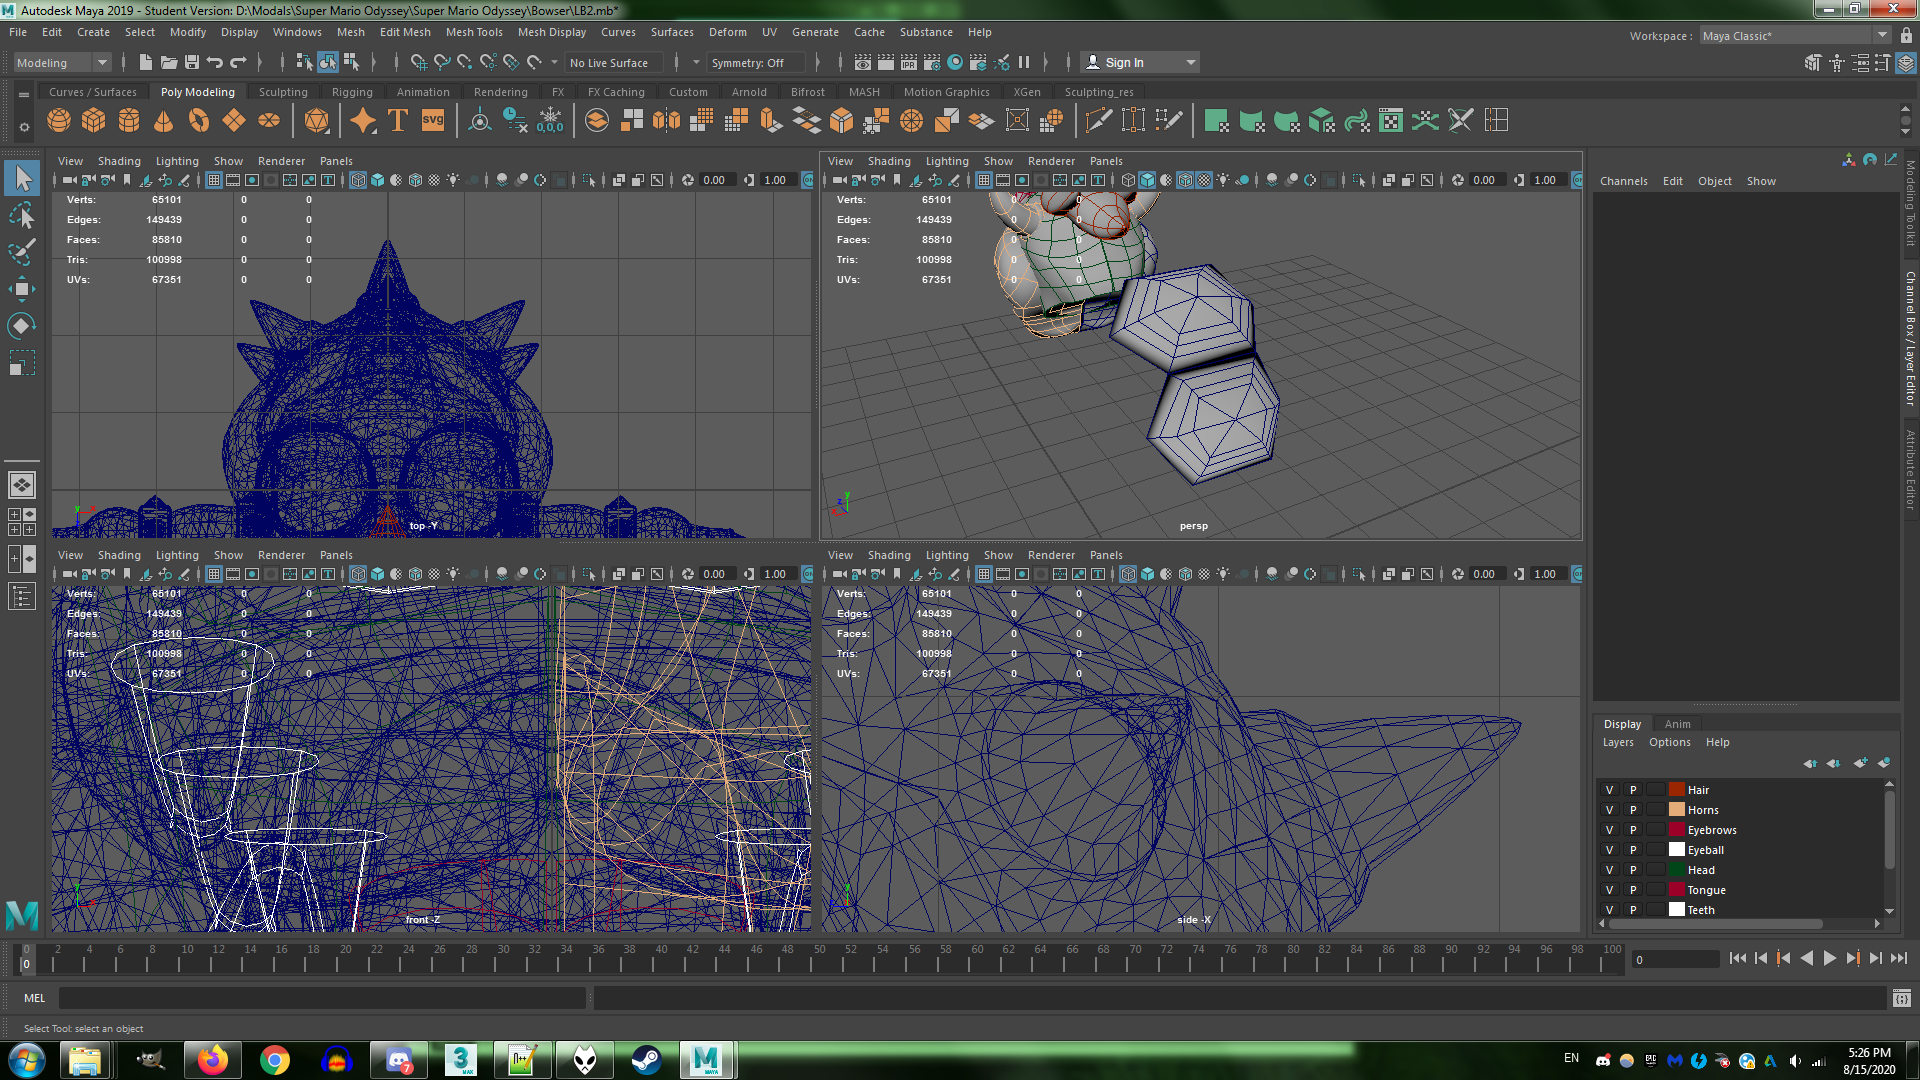Click the Mirror geometry shelf icon

[666, 121]
